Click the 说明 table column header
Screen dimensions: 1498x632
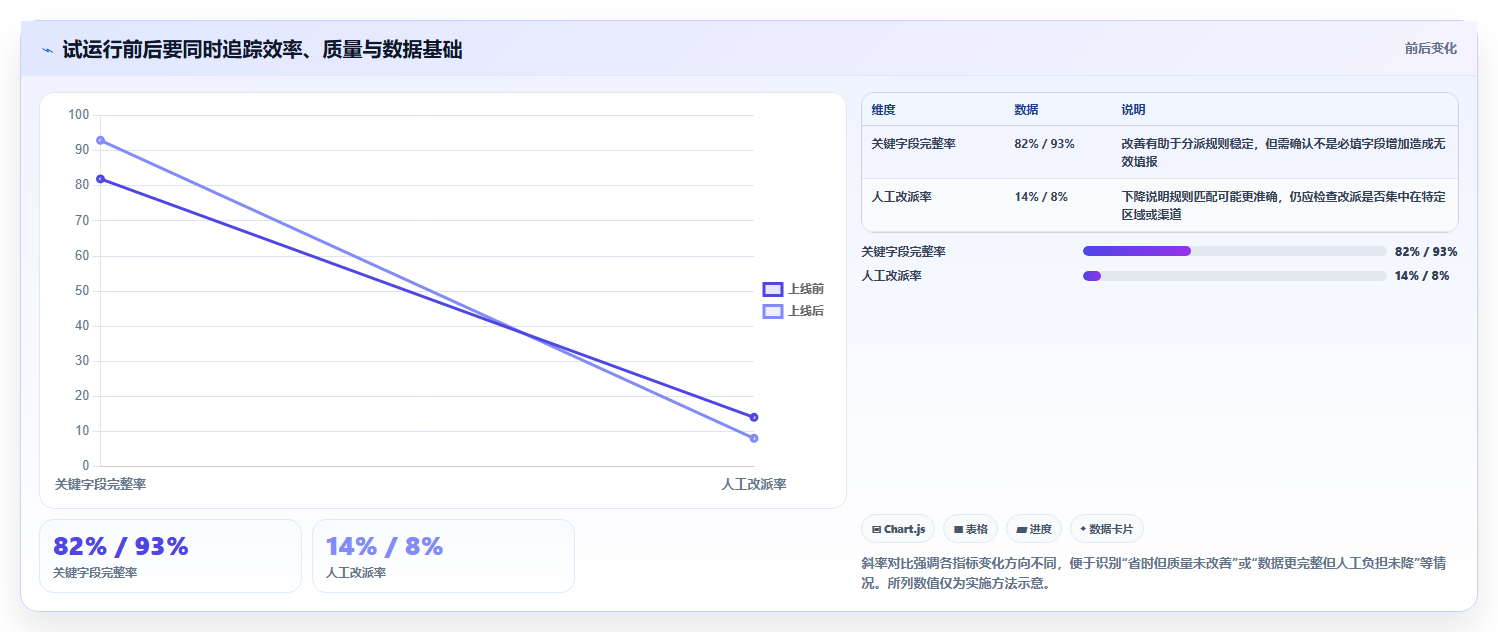pyautogui.click(x=1133, y=110)
